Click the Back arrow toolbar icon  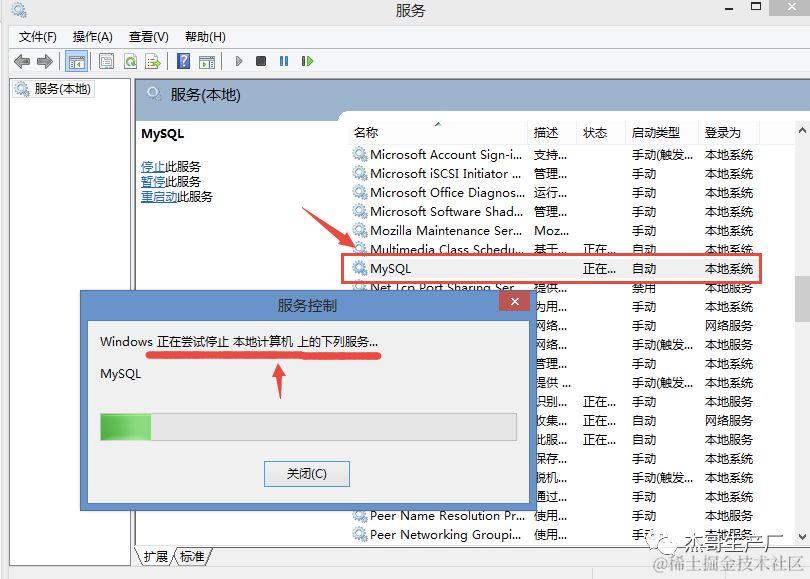coord(22,61)
